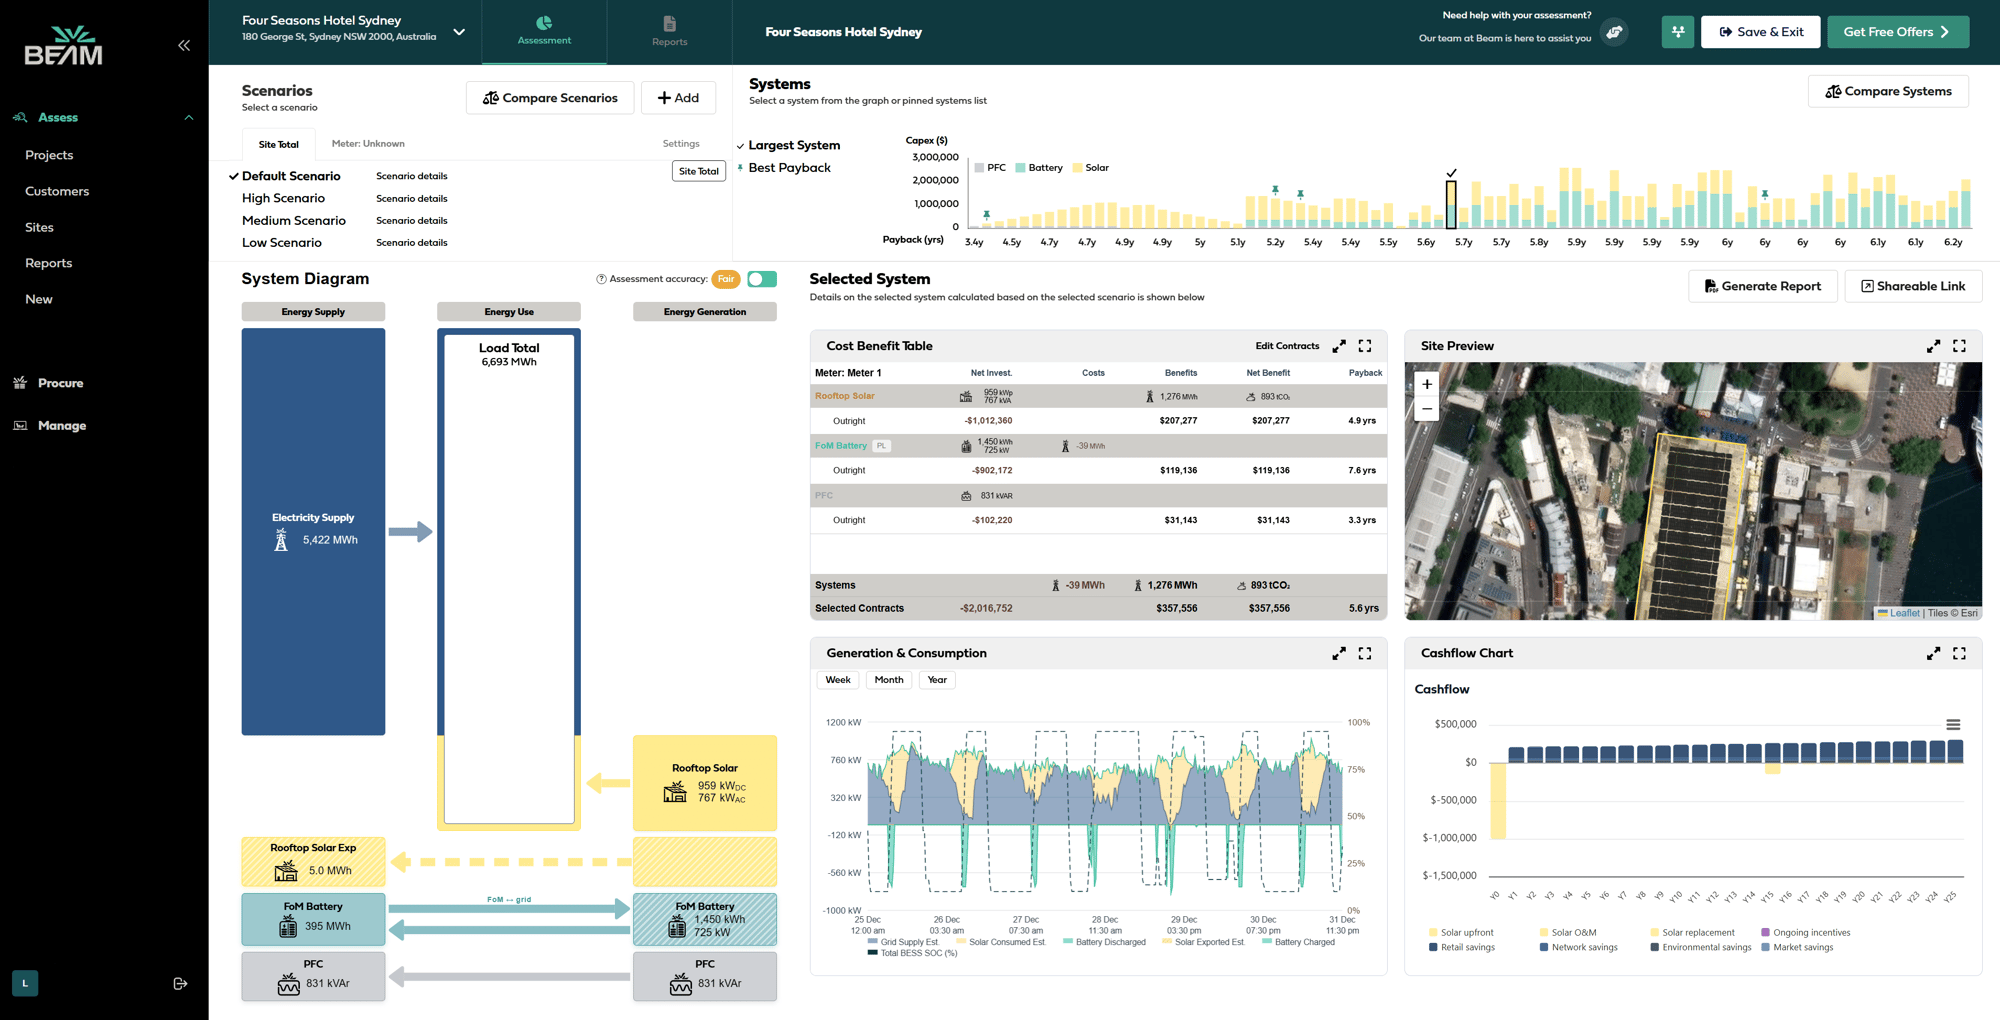
Task: Switch to the Reports tab in header
Action: coord(669,32)
